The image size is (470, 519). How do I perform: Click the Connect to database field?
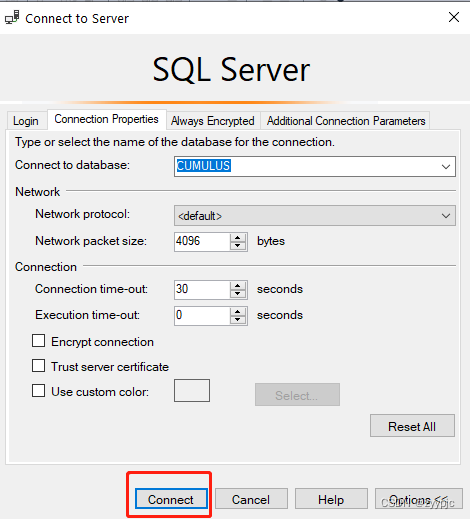point(315,166)
